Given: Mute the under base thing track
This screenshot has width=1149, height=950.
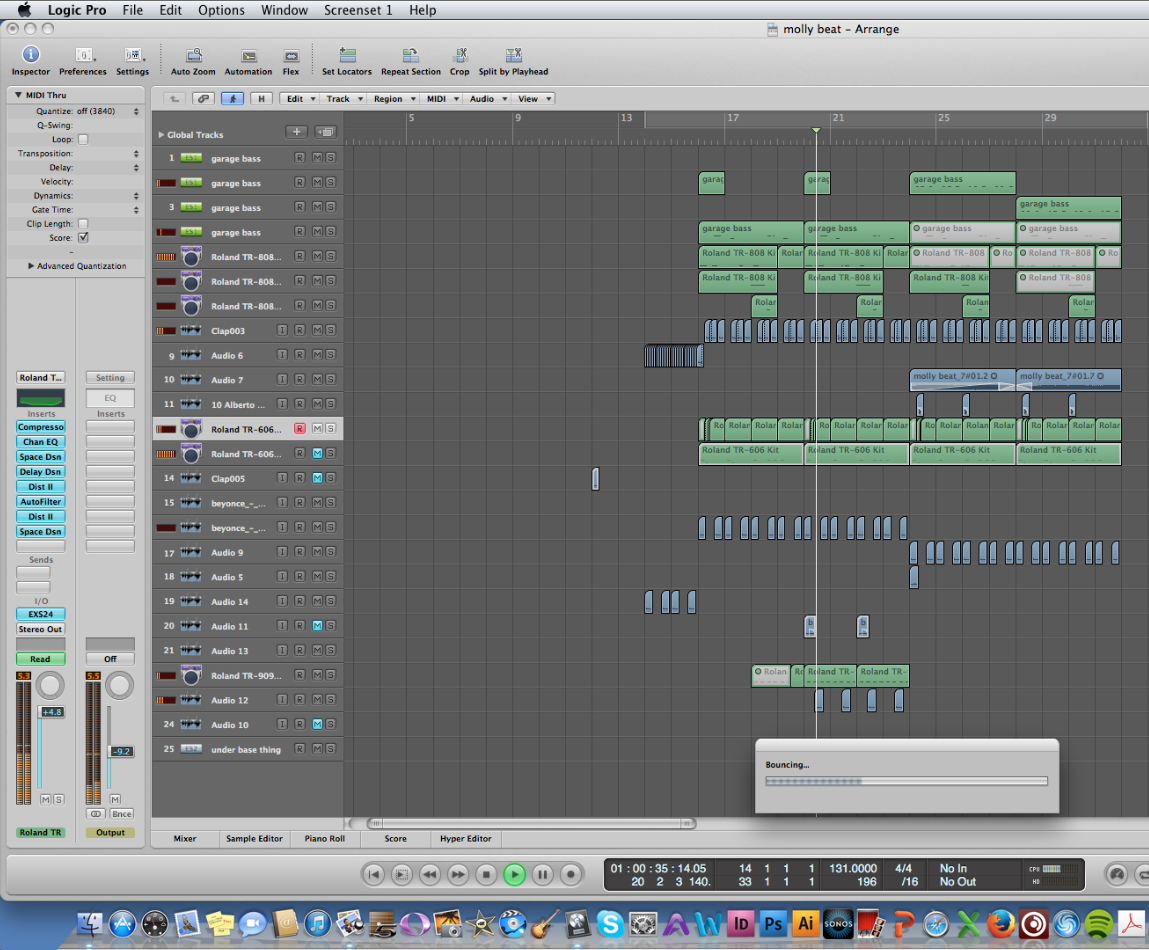Looking at the screenshot, I should [x=317, y=749].
